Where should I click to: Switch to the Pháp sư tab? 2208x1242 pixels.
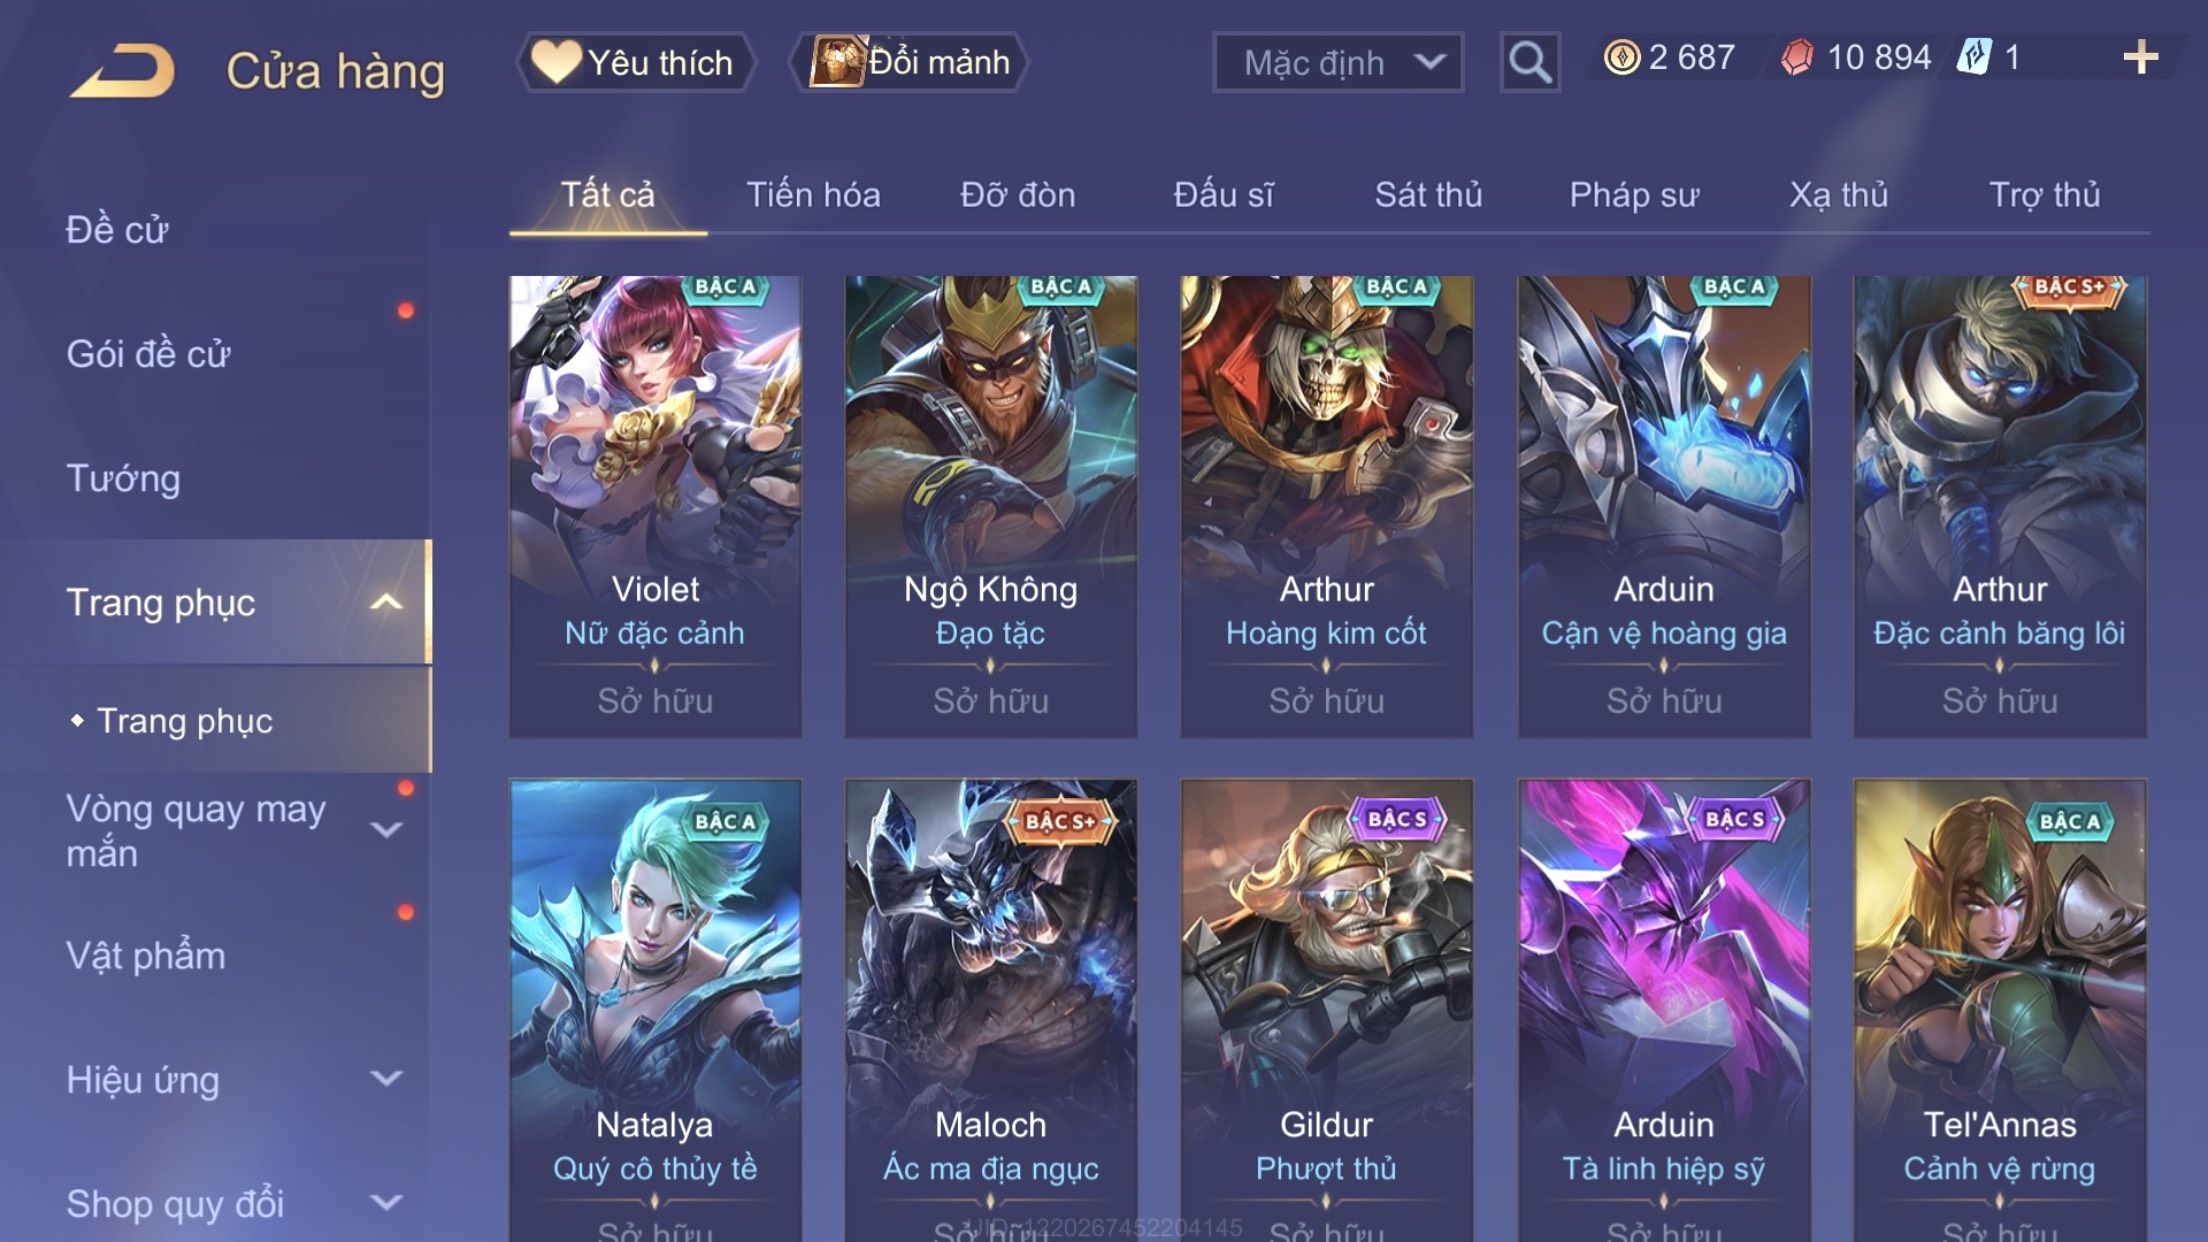tap(1634, 195)
